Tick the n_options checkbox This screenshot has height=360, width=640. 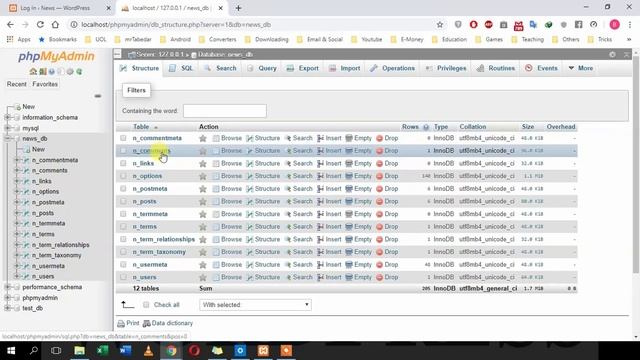click(123, 176)
